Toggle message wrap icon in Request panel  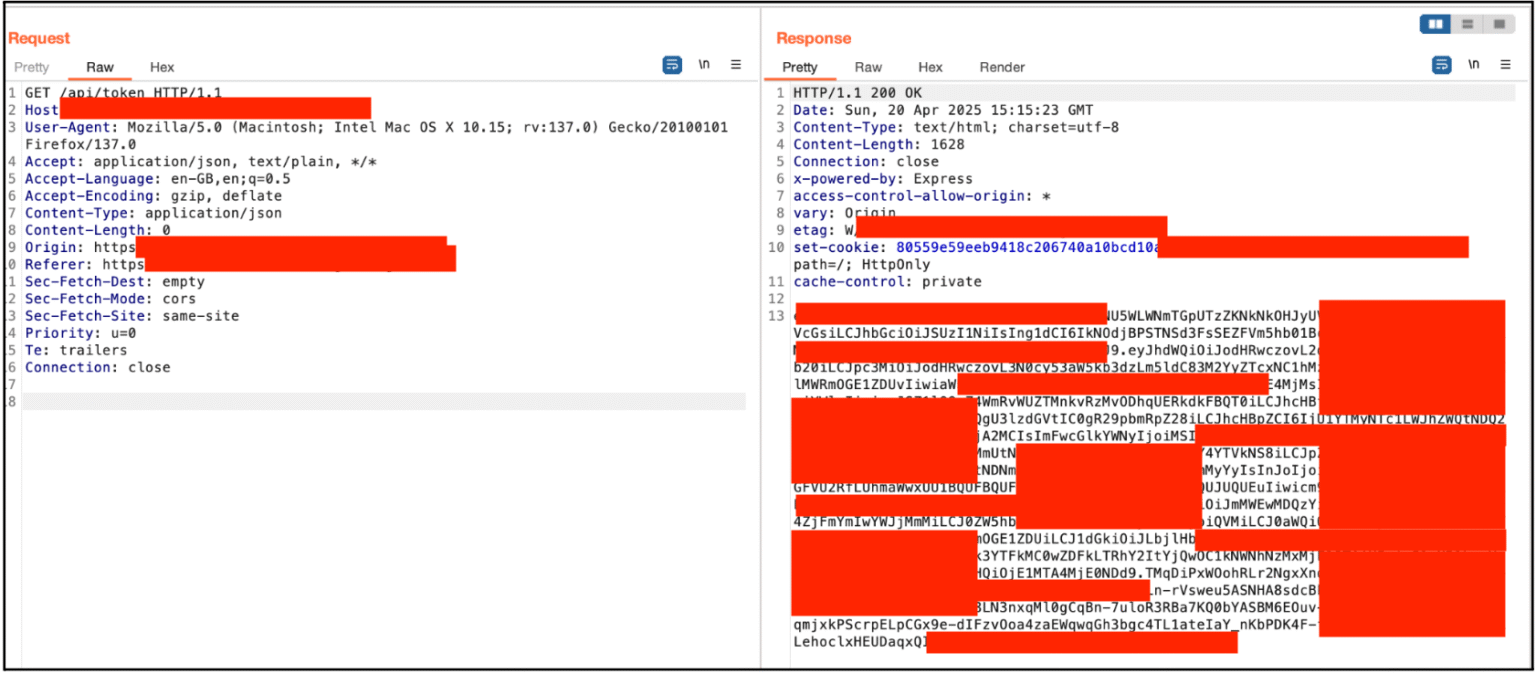click(672, 65)
